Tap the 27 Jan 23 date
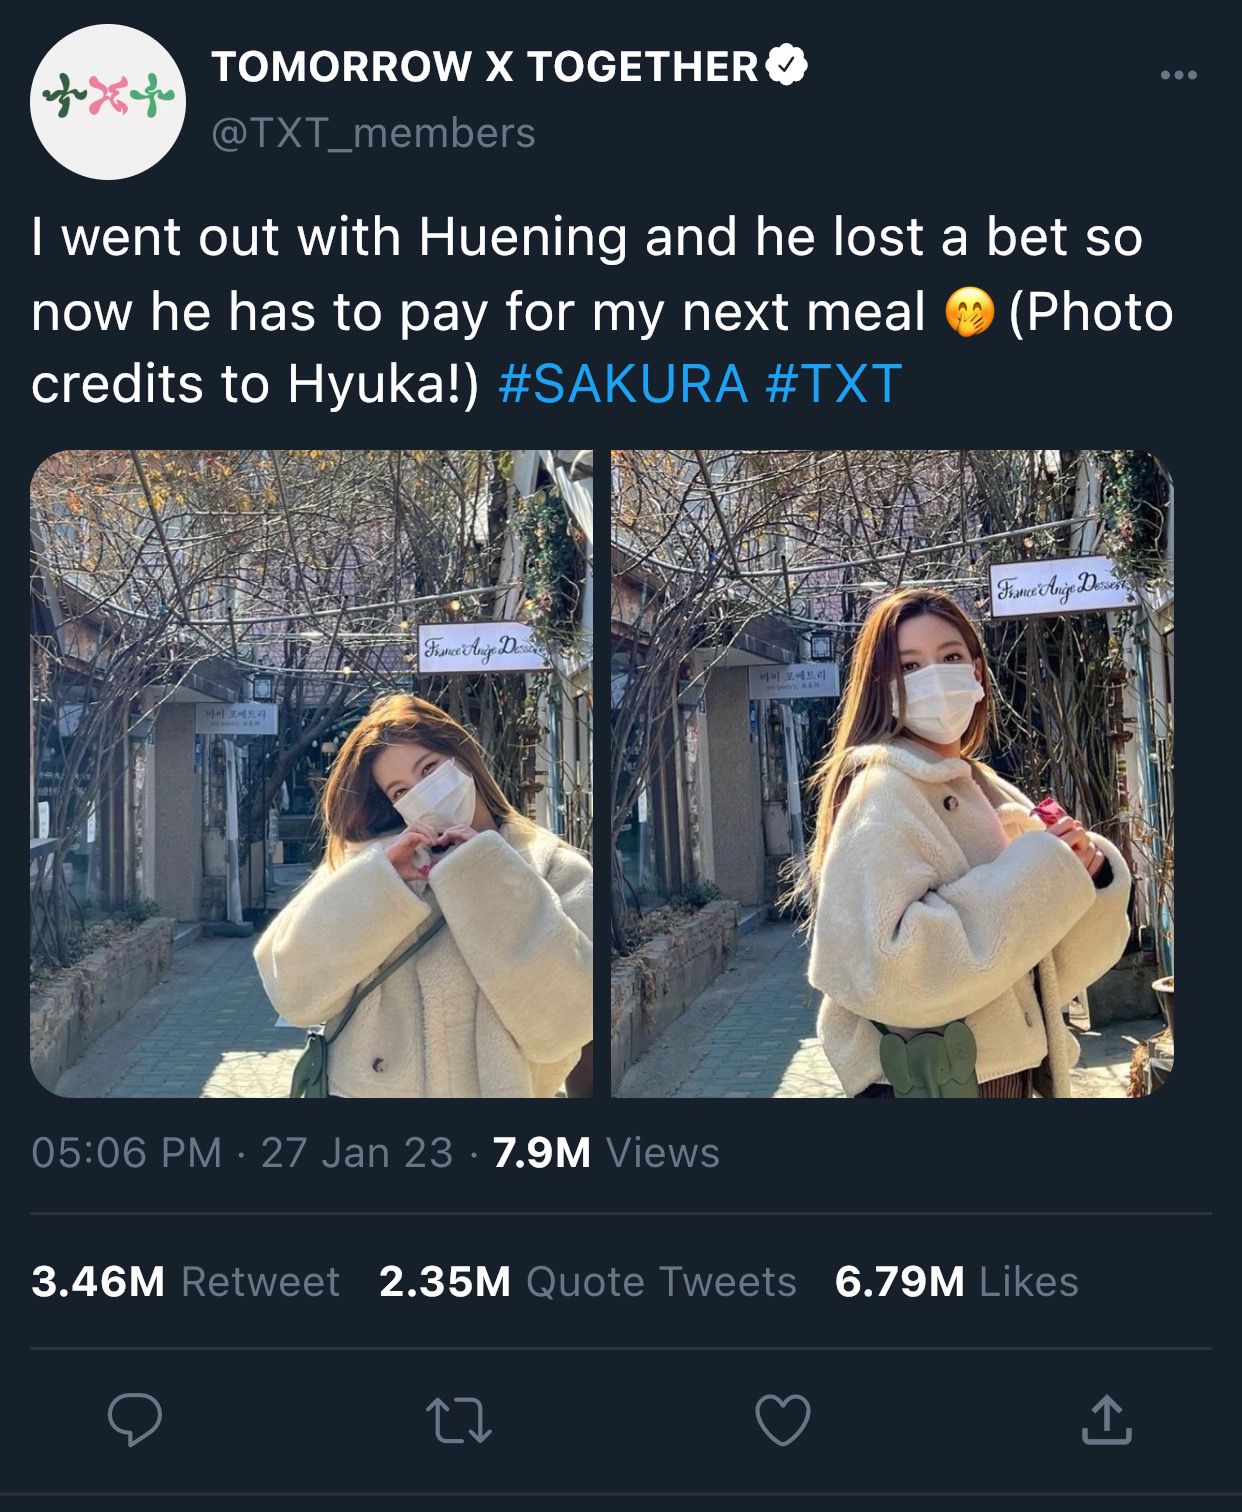This screenshot has height=1512, width=1242. coord(357,1153)
